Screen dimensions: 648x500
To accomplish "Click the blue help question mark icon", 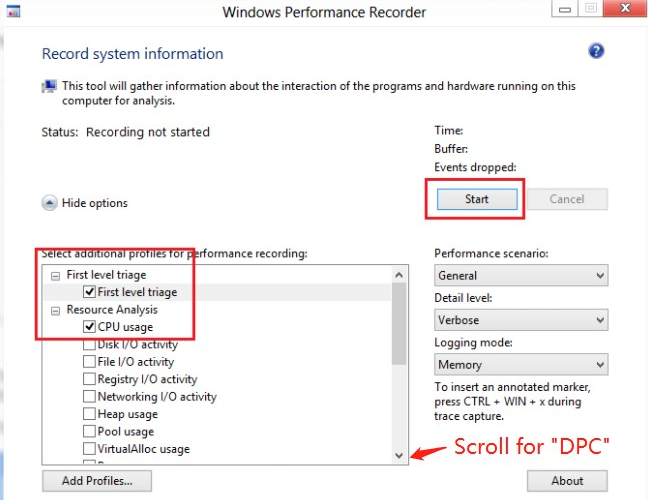I will 596,51.
